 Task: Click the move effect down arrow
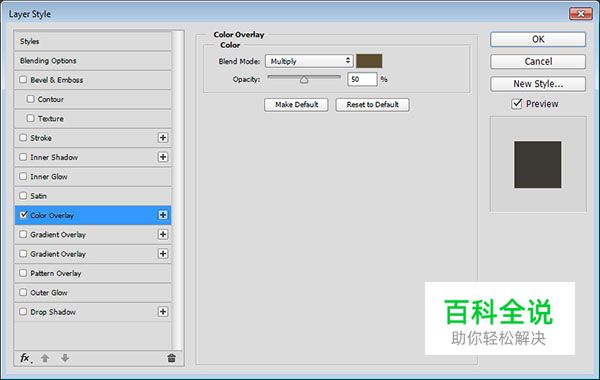coord(65,358)
